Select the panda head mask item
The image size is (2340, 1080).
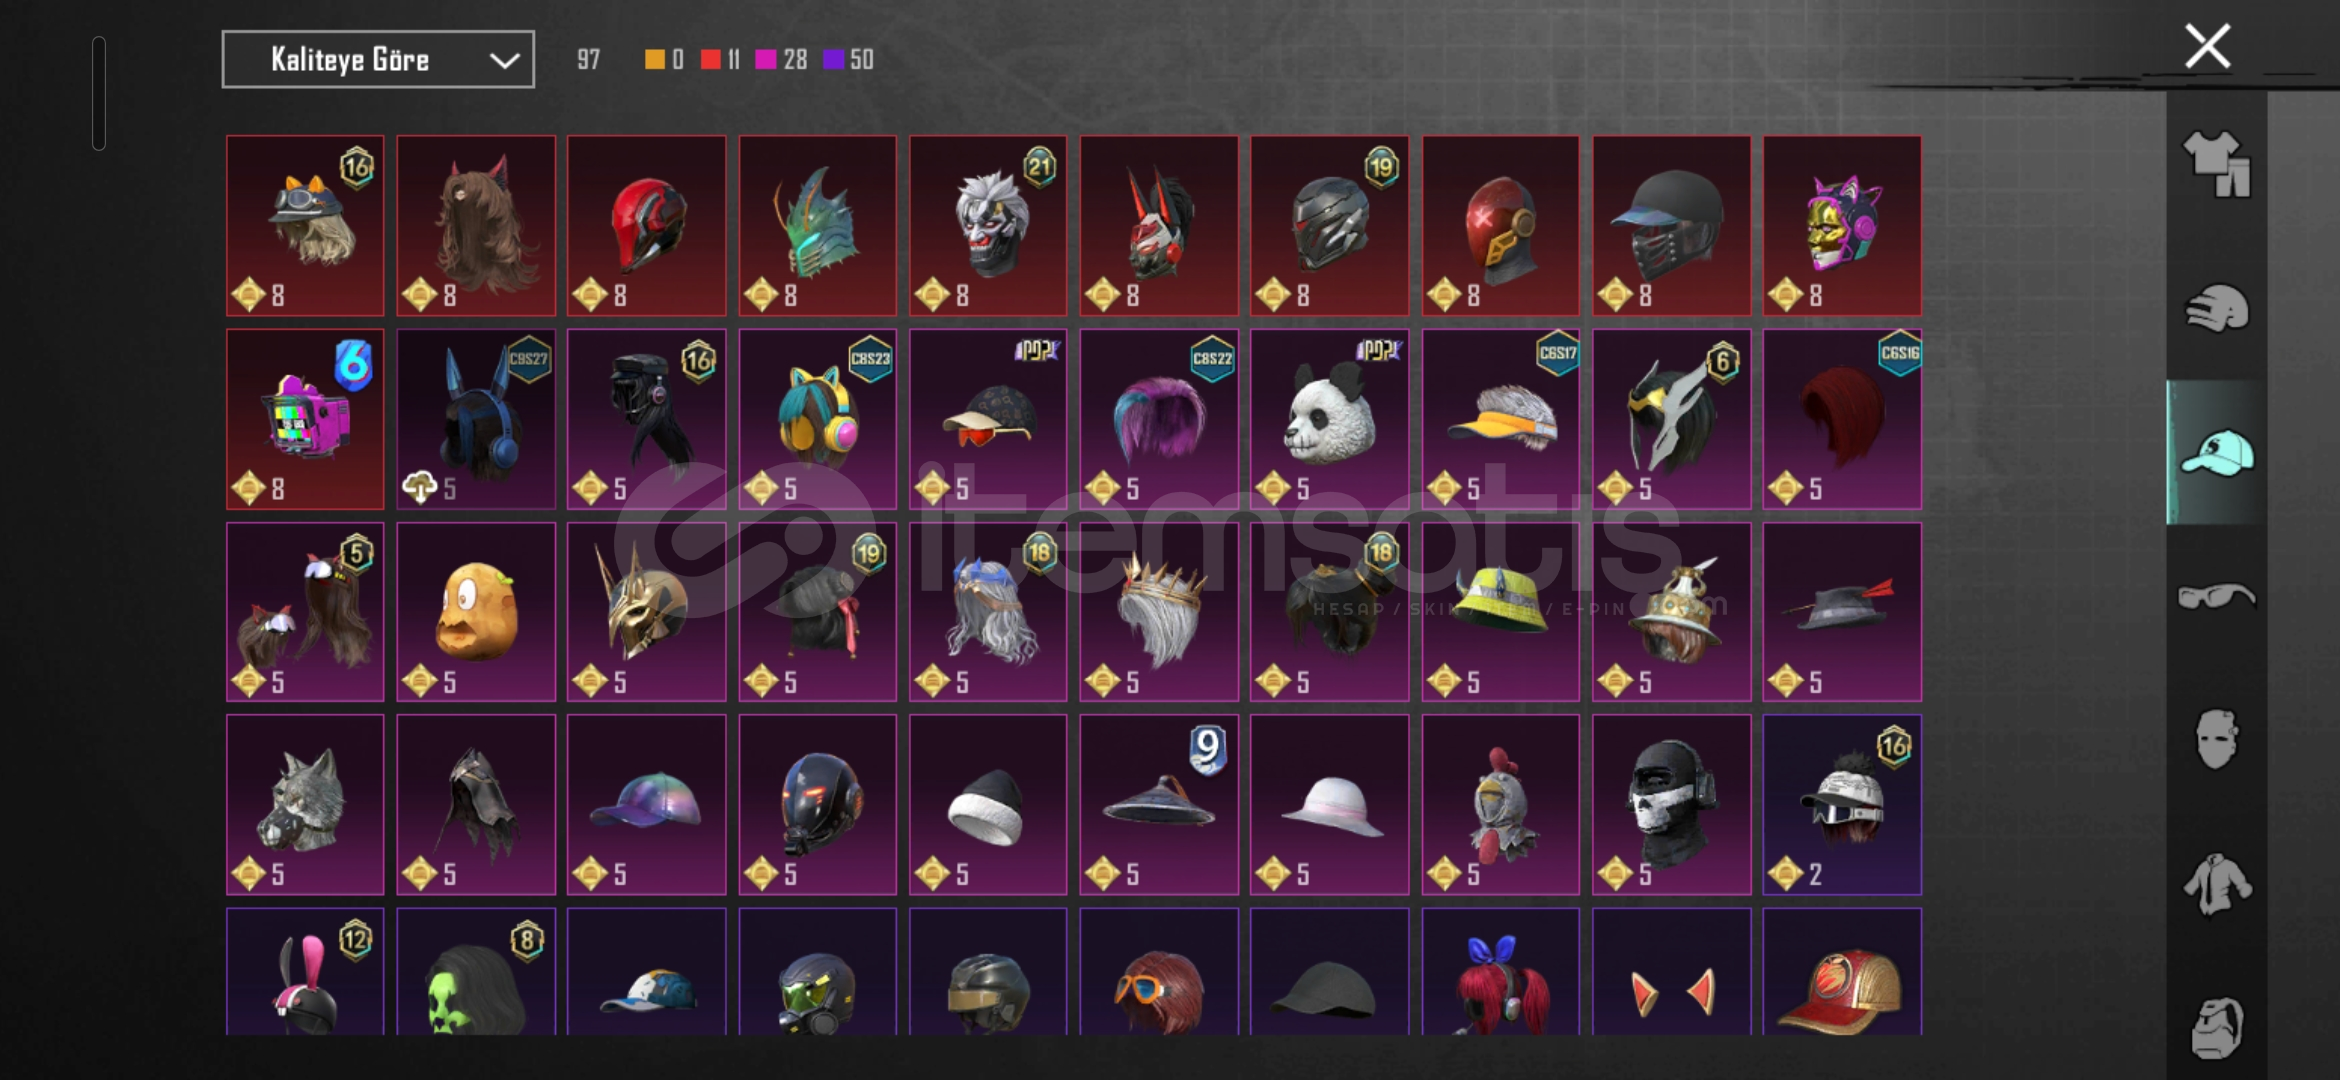tap(1329, 419)
